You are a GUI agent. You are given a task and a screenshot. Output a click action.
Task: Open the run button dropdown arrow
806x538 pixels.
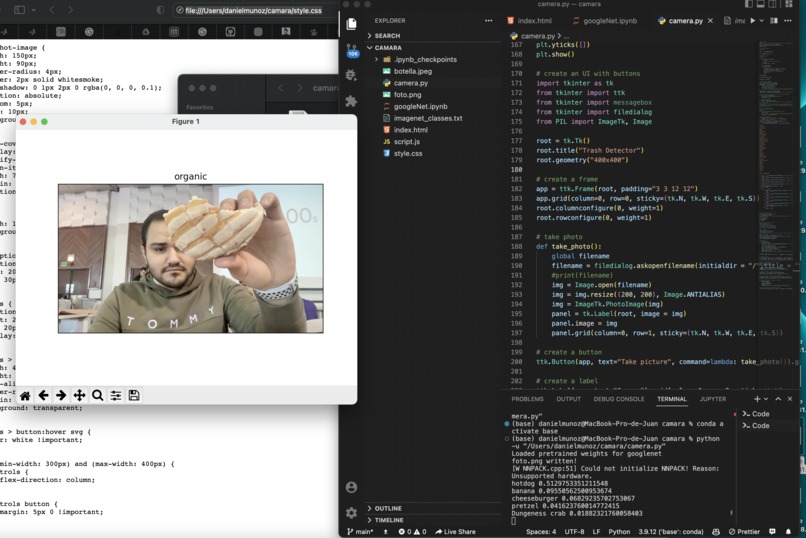coord(762,21)
